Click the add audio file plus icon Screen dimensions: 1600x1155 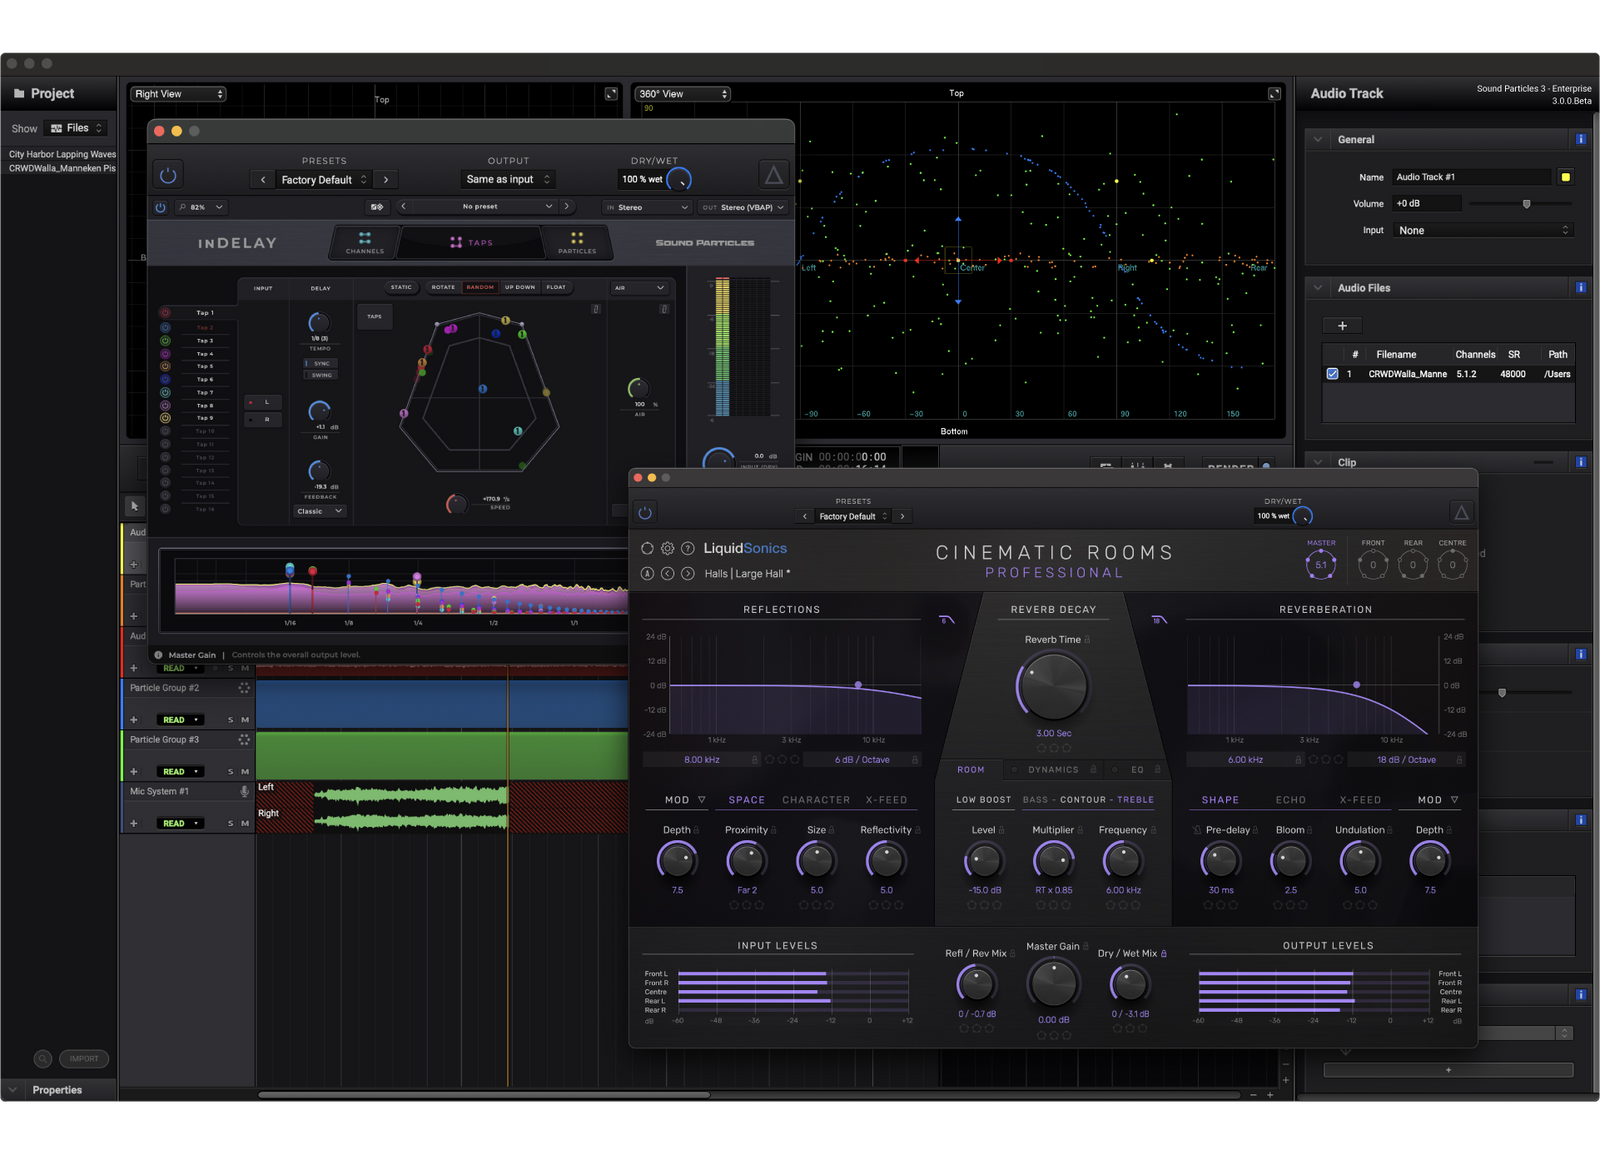1342,326
